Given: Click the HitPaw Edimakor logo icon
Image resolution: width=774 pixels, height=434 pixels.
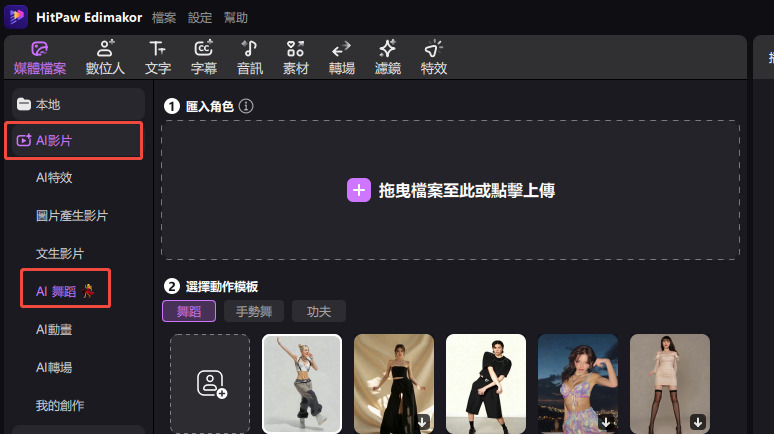Looking at the screenshot, I should [16, 16].
